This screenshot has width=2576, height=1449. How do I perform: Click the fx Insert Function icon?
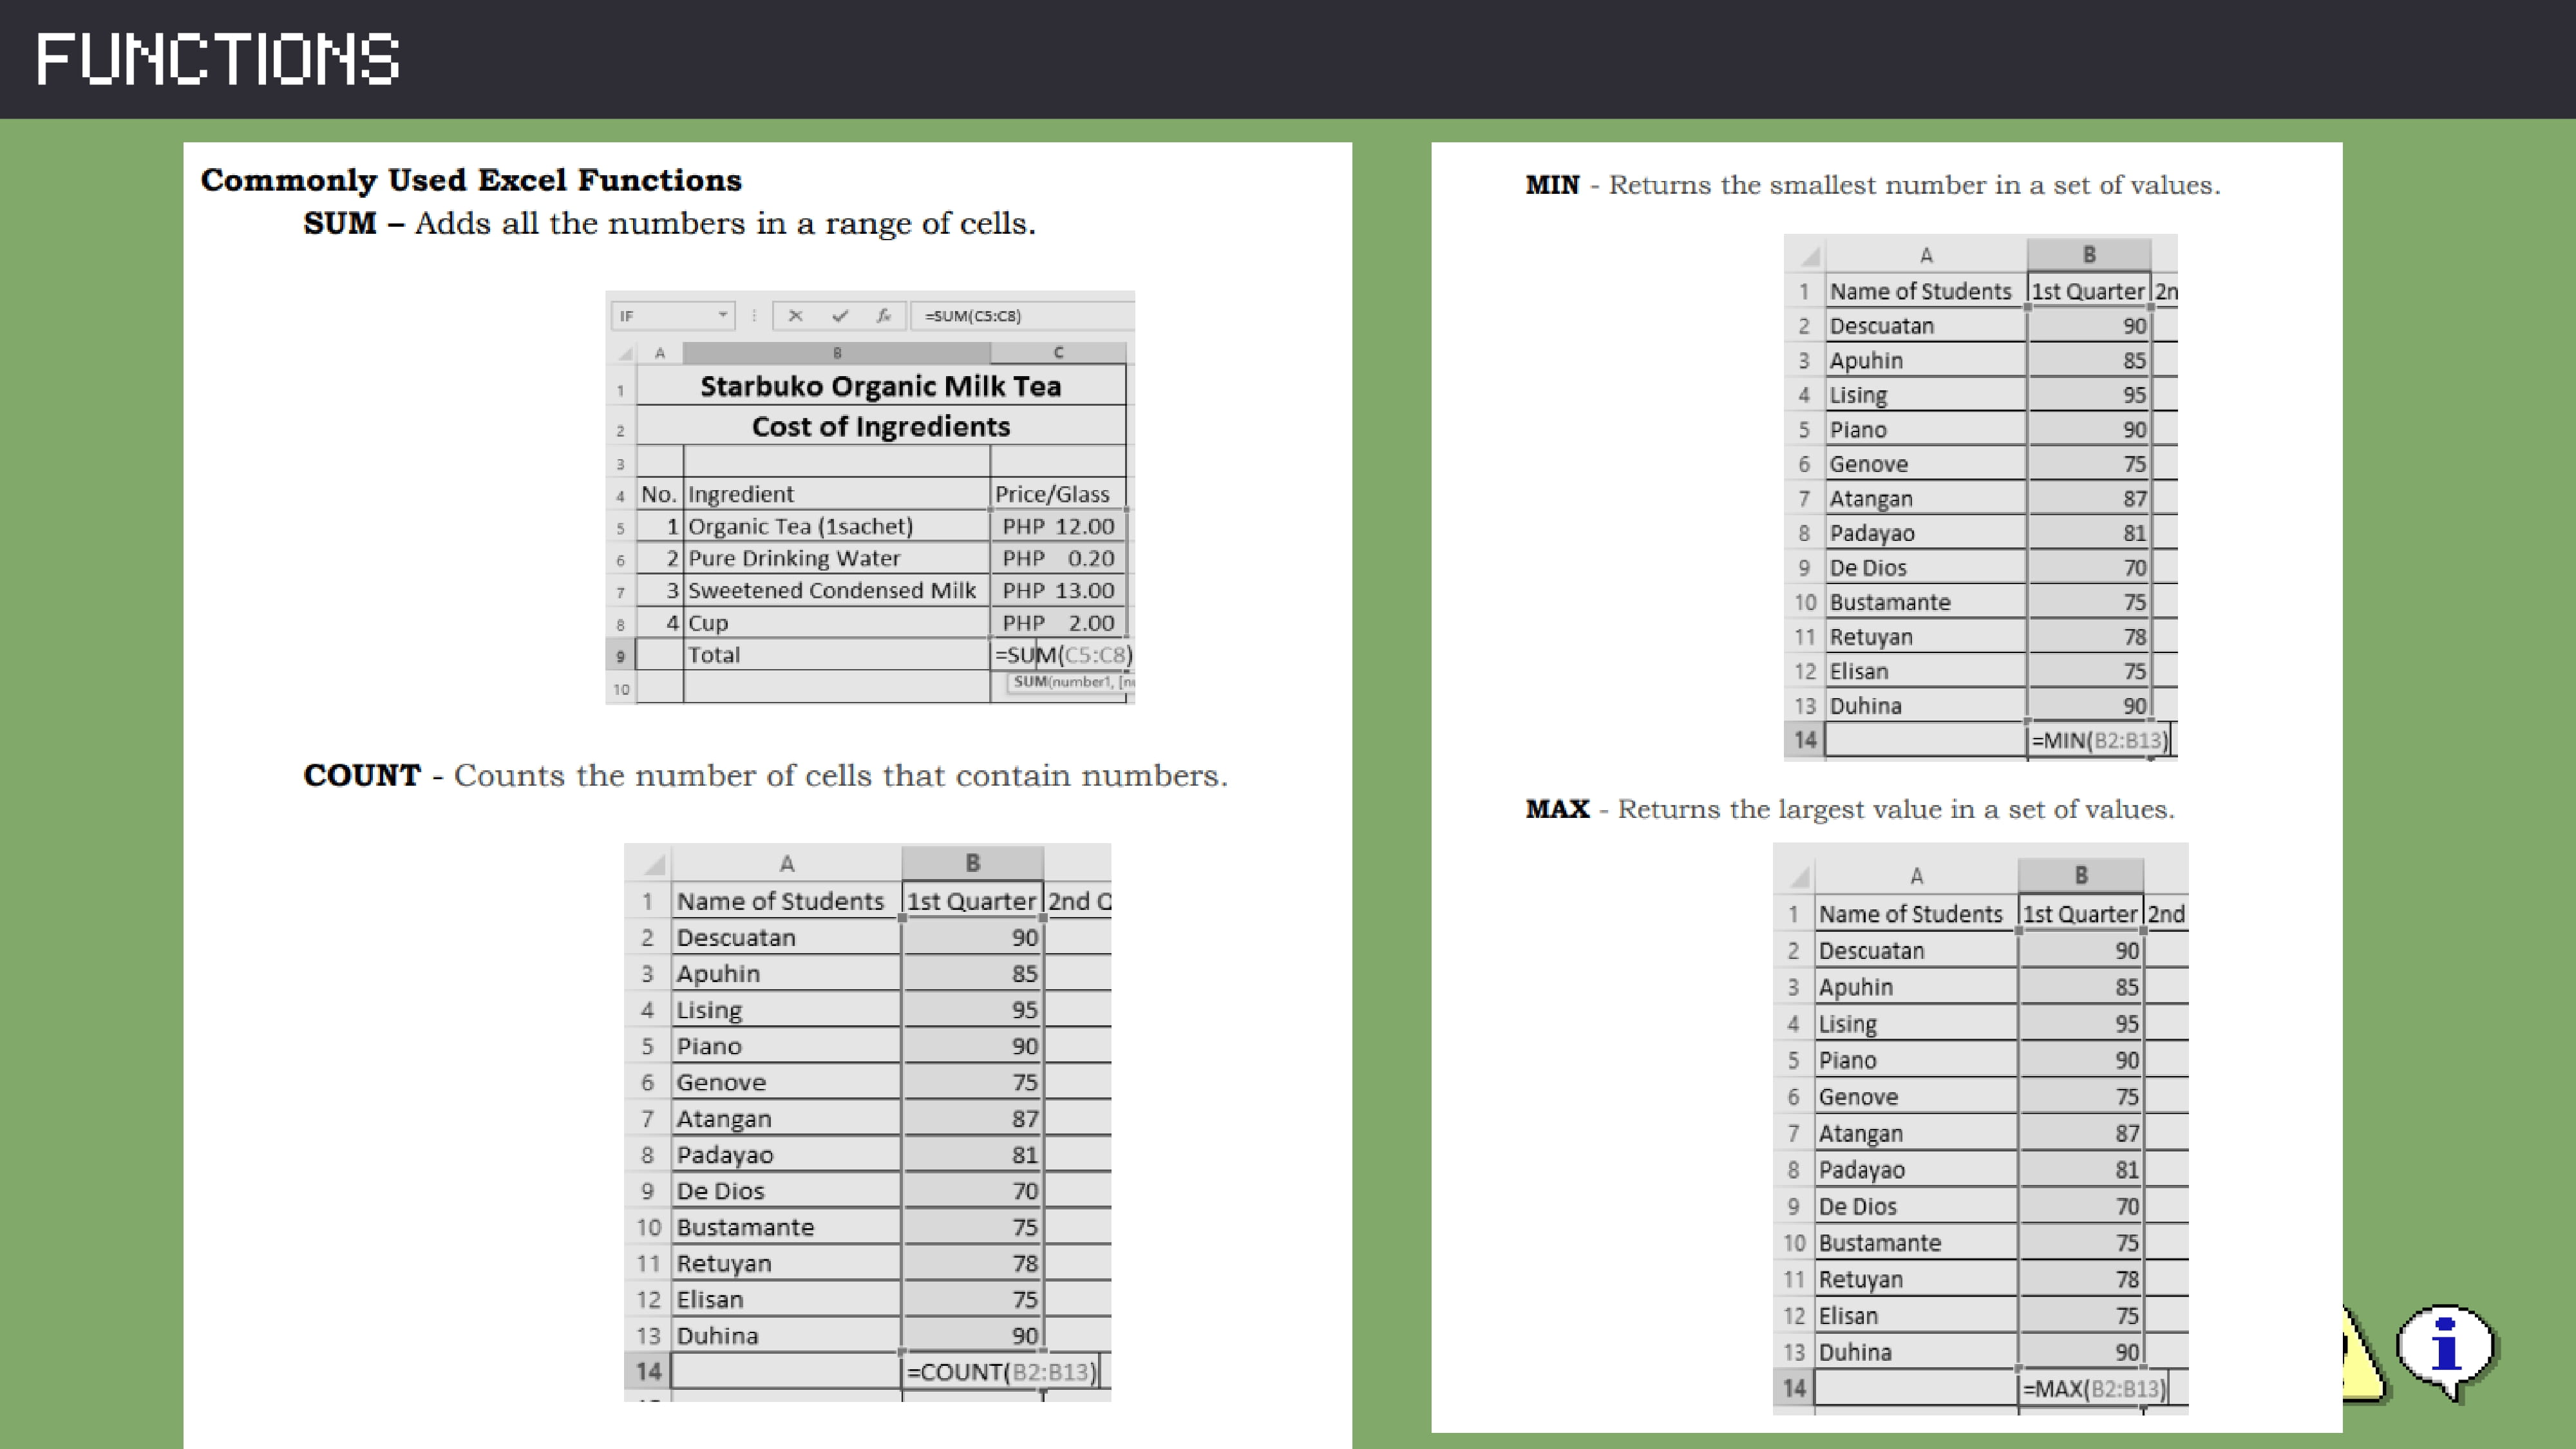(884, 316)
